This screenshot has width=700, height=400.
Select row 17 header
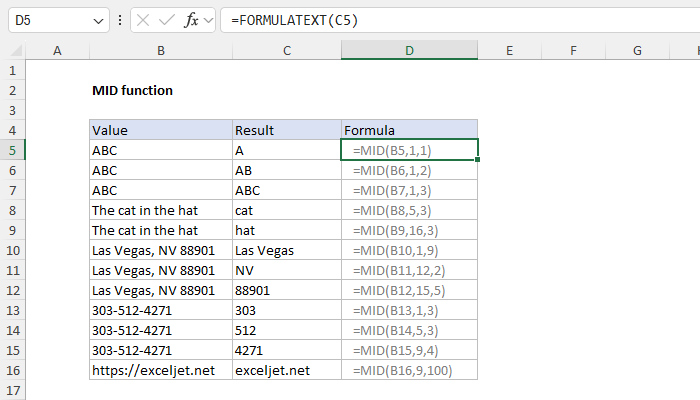[x=12, y=391]
